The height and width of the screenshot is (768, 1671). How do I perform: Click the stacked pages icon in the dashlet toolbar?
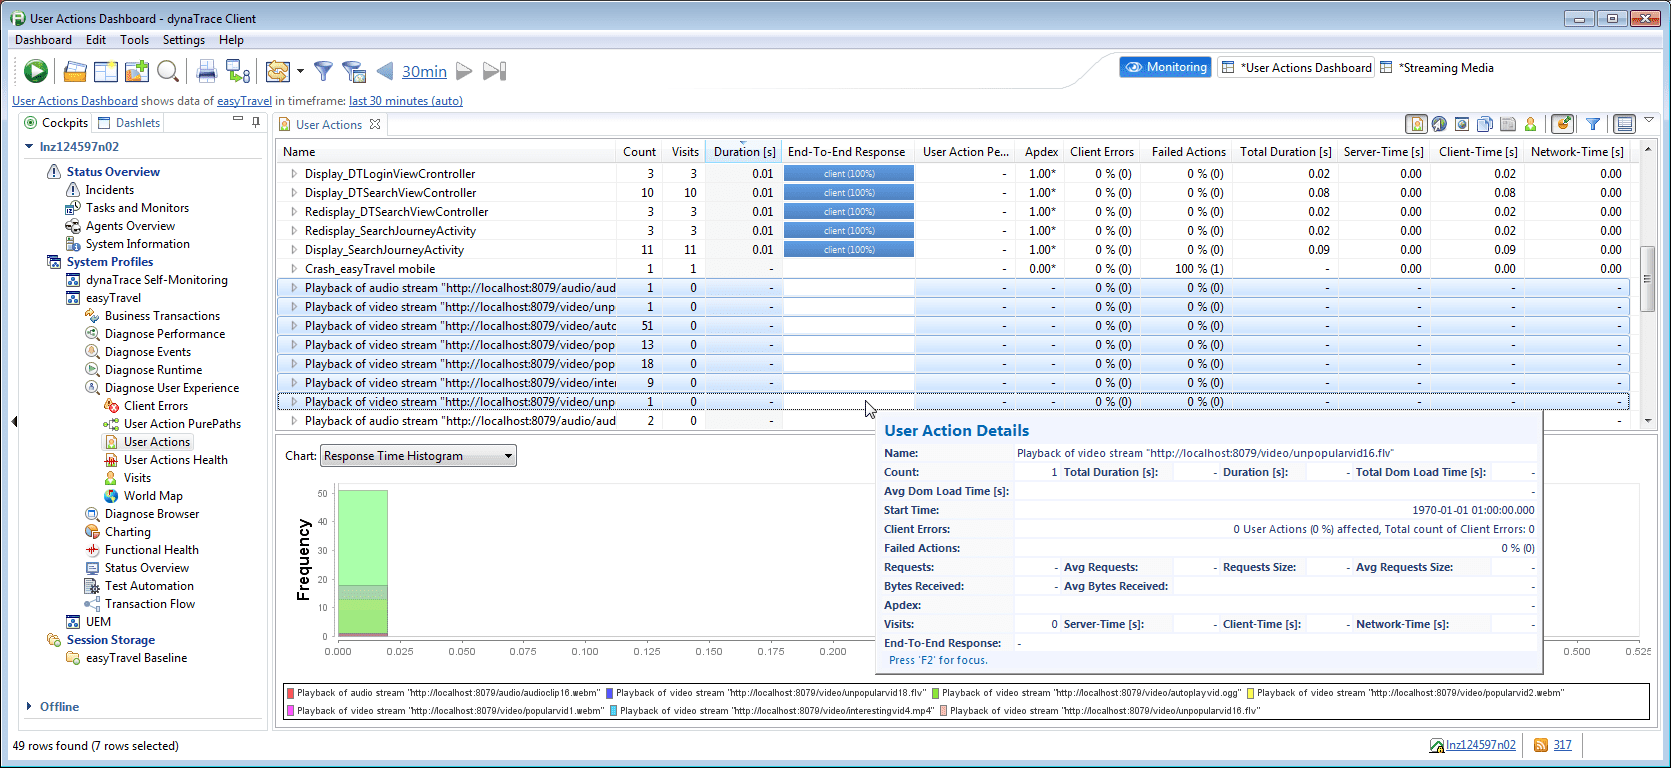pos(1485,124)
